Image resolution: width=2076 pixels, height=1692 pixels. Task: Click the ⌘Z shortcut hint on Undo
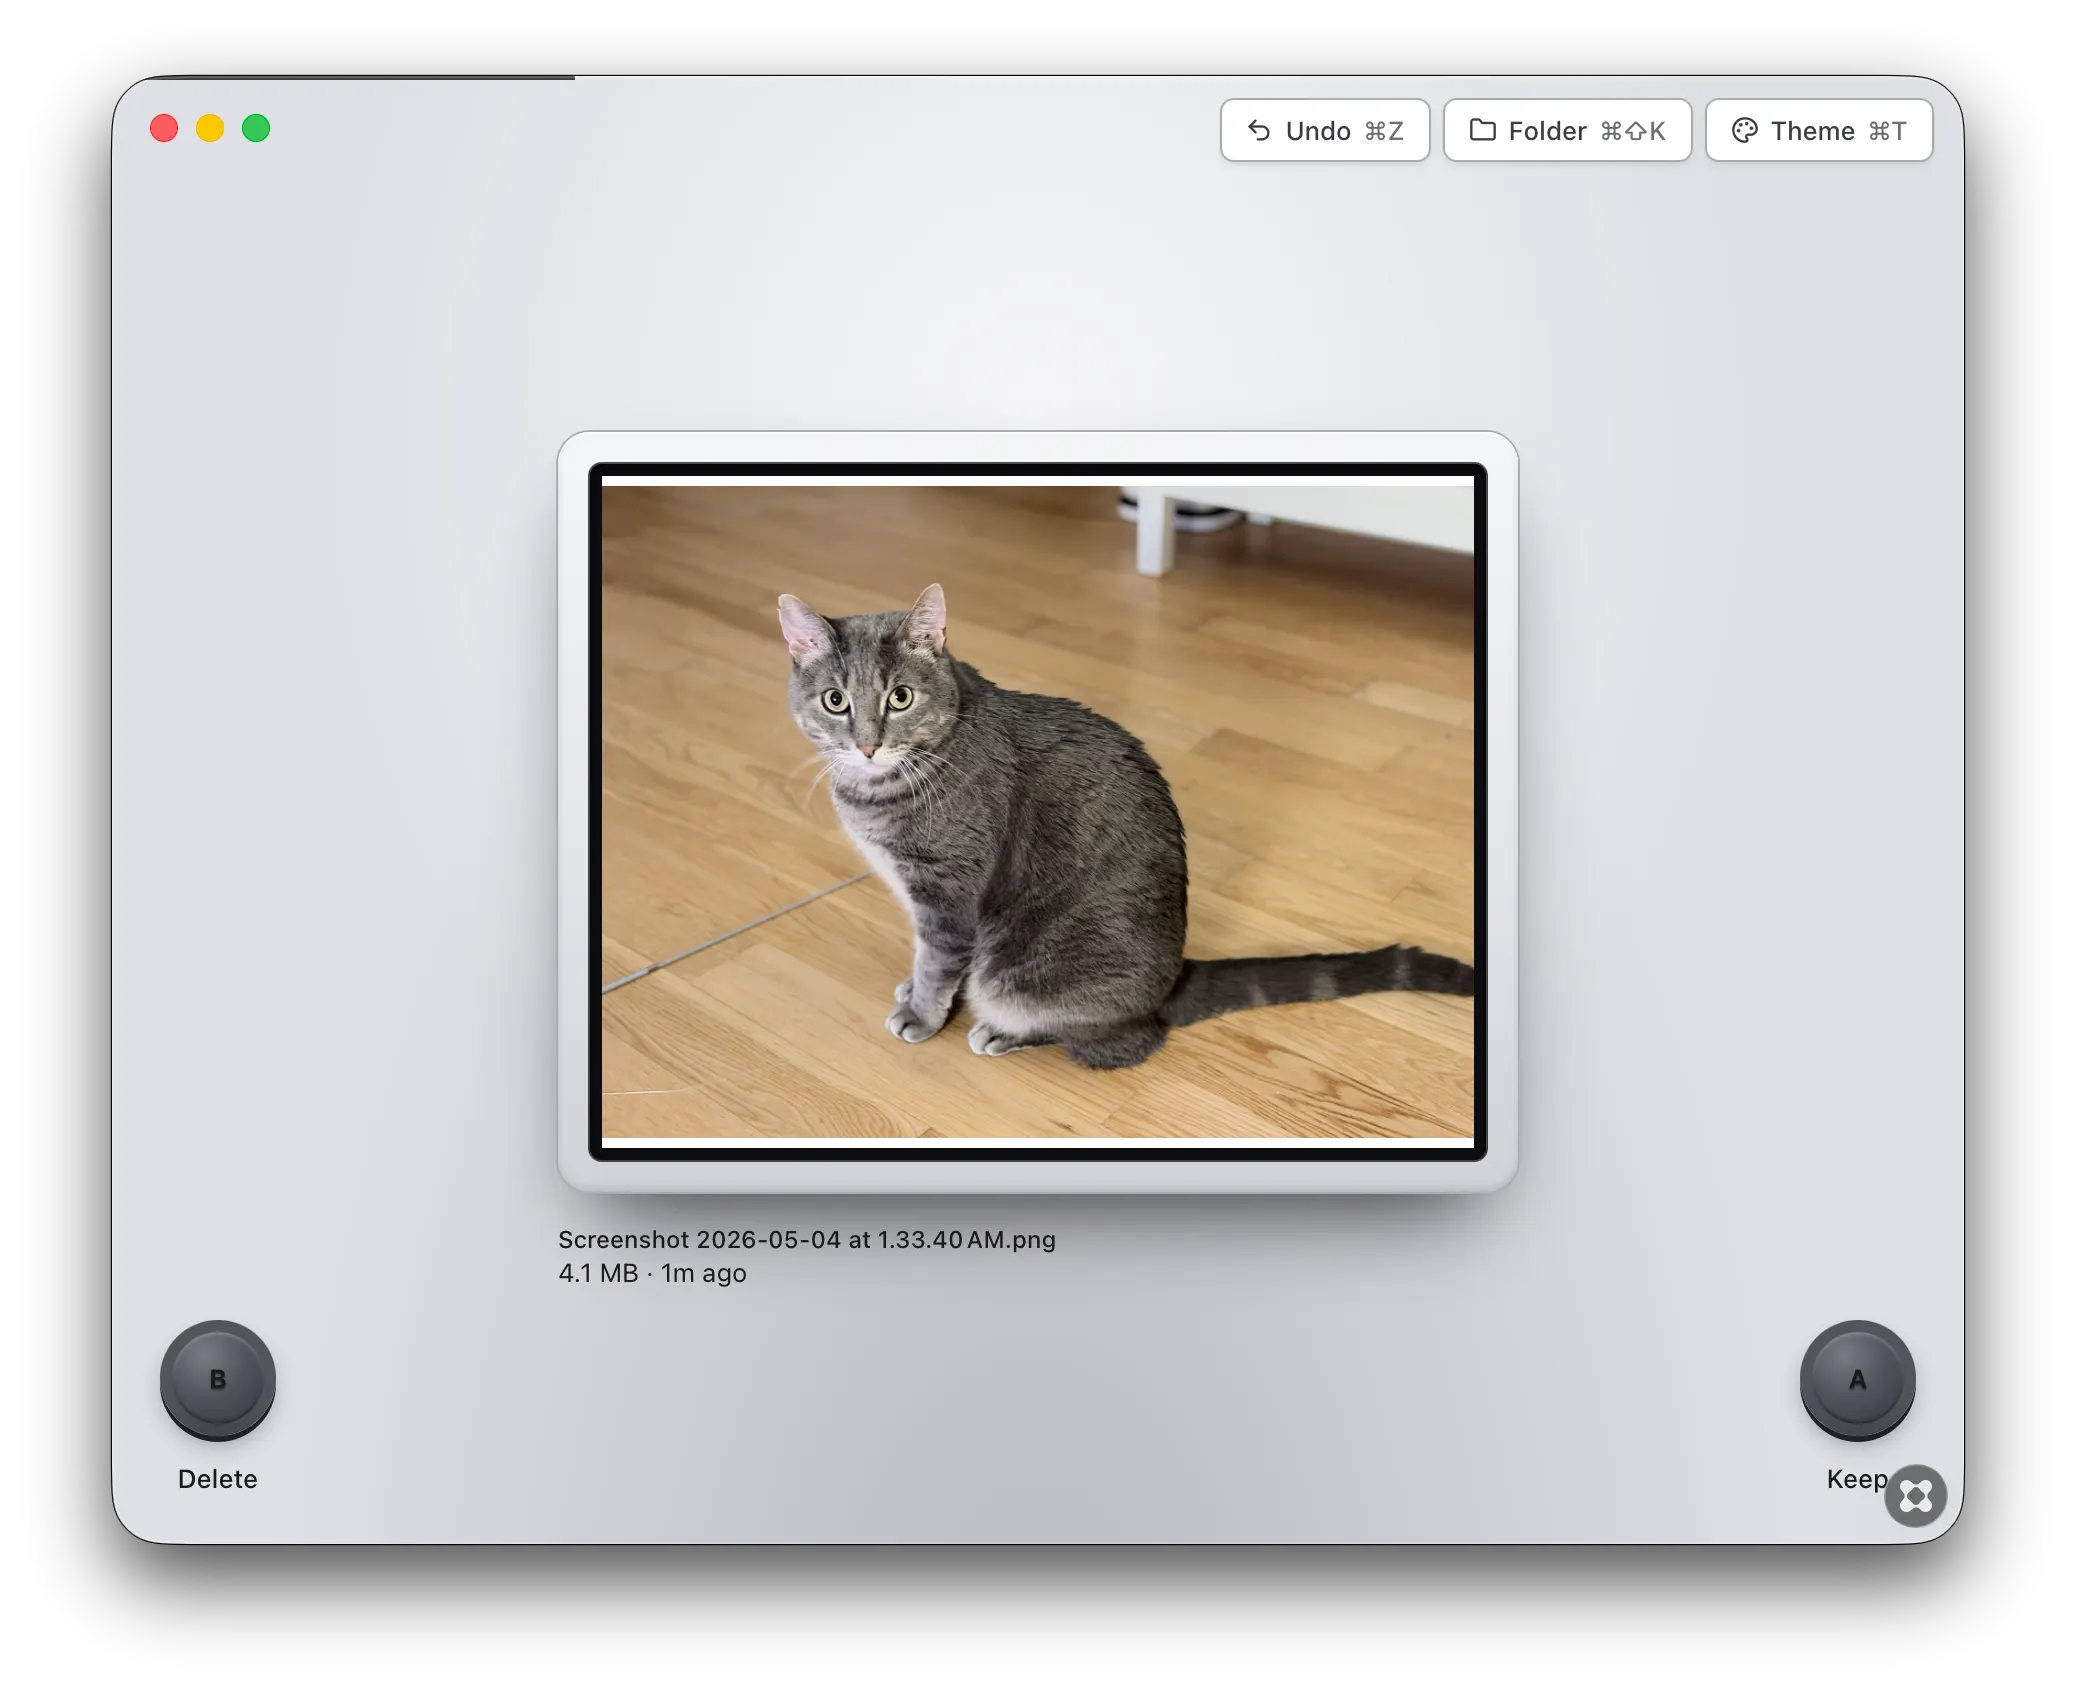coord(1385,131)
